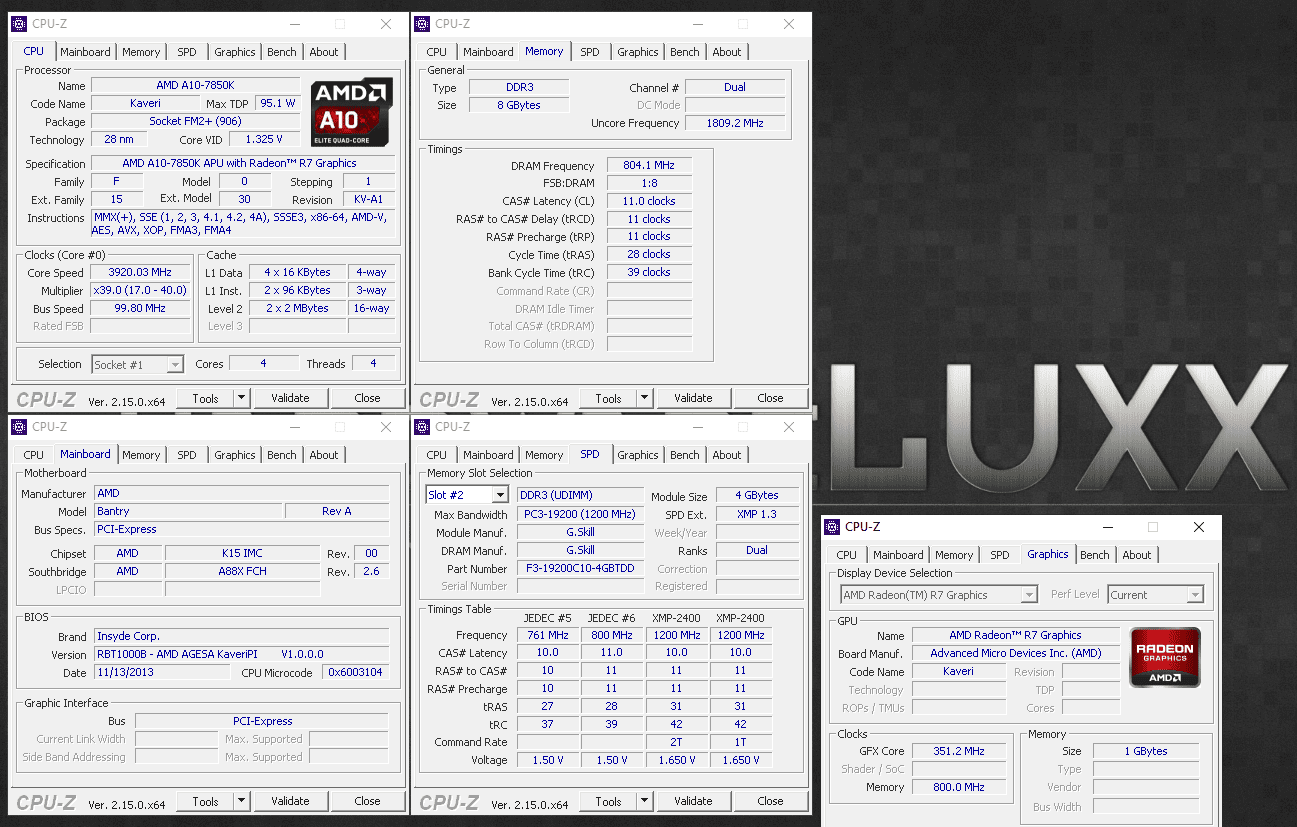Click Close button in SPD window
The image size is (1297, 827).
click(770, 801)
